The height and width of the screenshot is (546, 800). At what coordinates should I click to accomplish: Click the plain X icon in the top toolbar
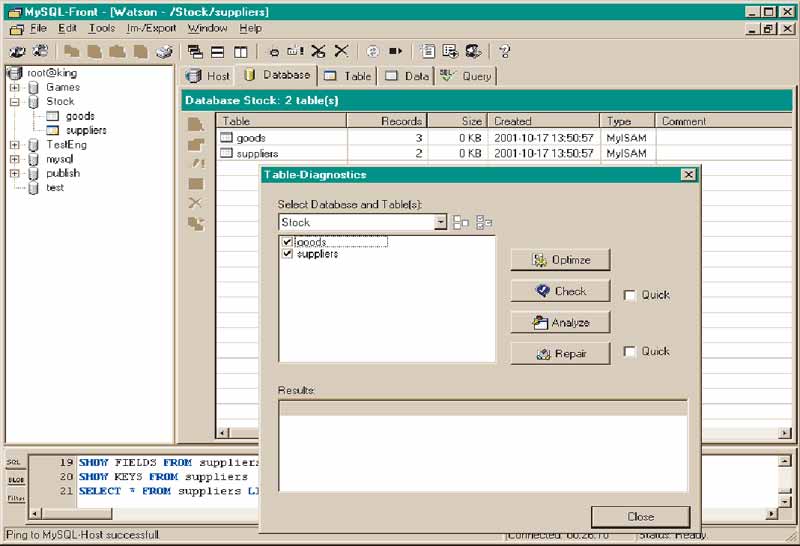(x=341, y=51)
